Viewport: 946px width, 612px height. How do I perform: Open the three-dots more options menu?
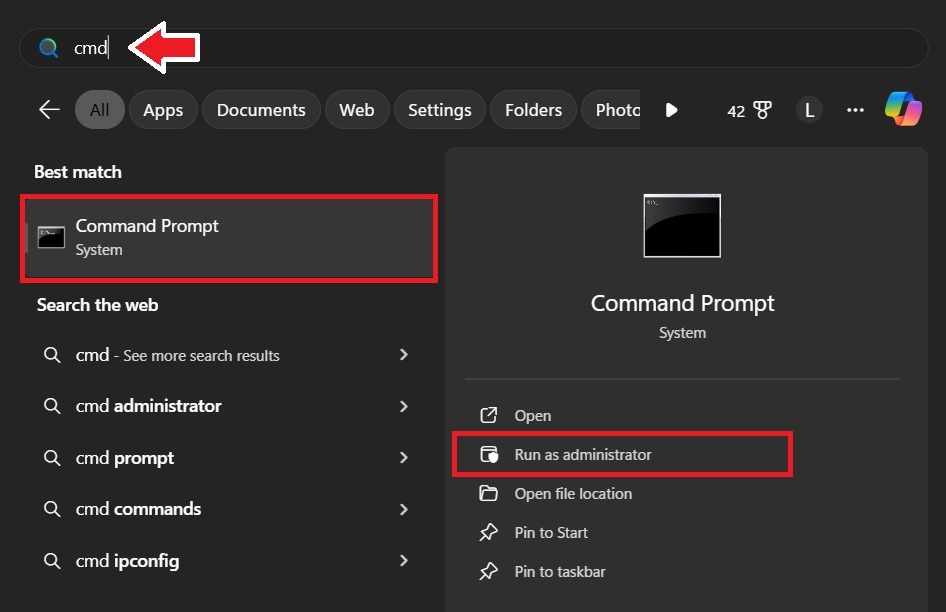(855, 110)
